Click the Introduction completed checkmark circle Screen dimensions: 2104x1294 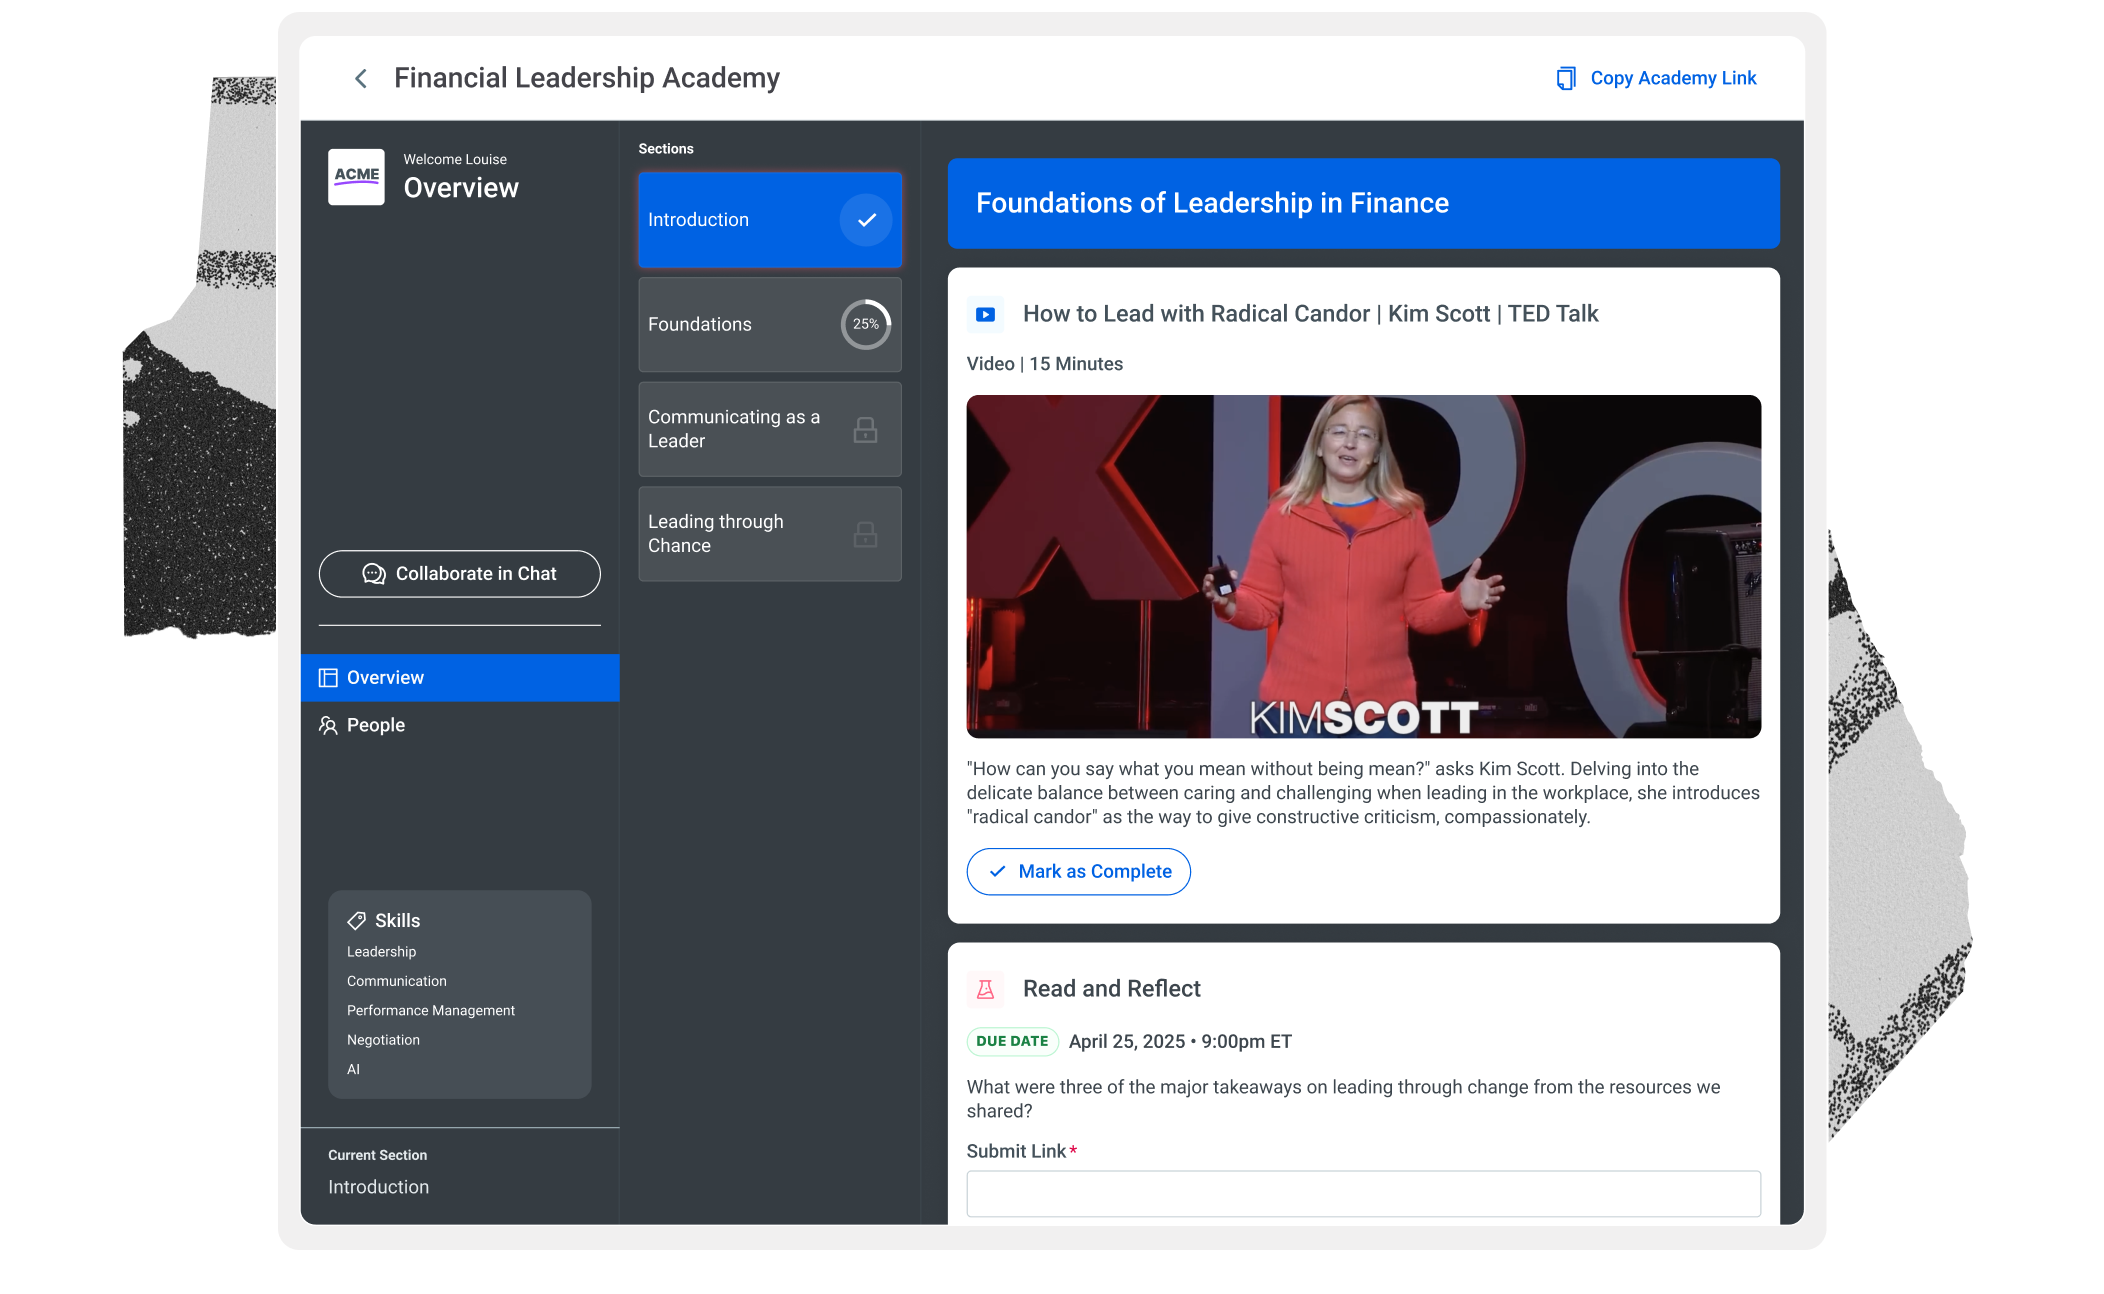pos(866,220)
